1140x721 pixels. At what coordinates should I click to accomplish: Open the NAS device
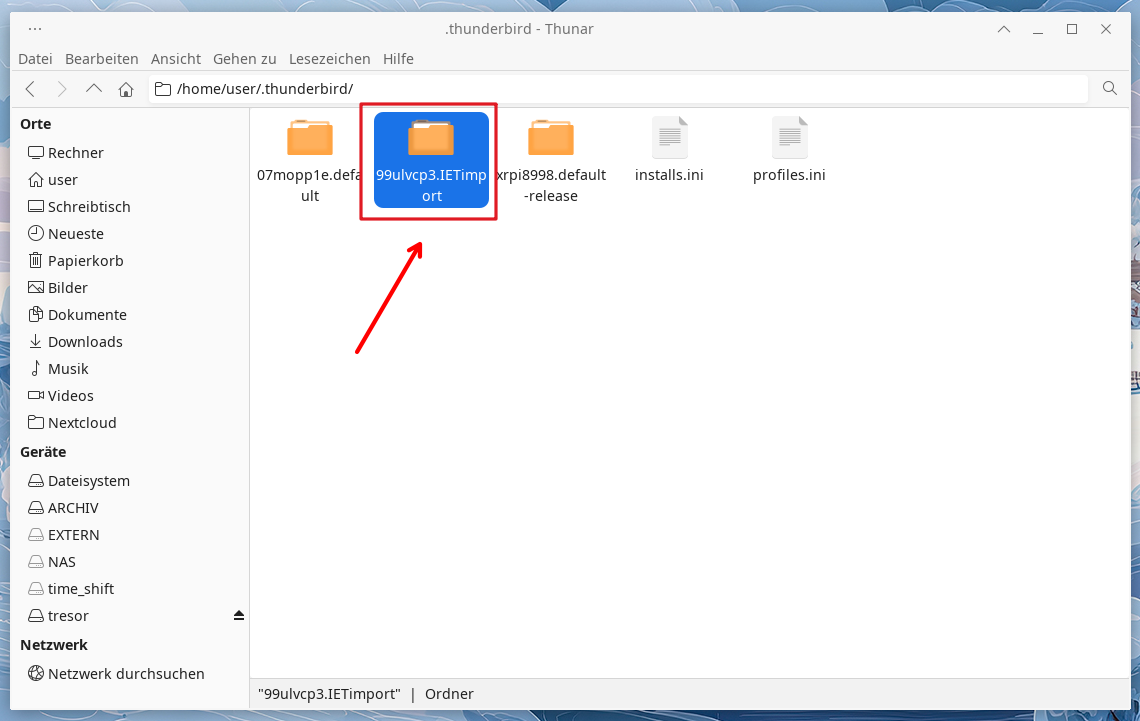[x=61, y=562]
